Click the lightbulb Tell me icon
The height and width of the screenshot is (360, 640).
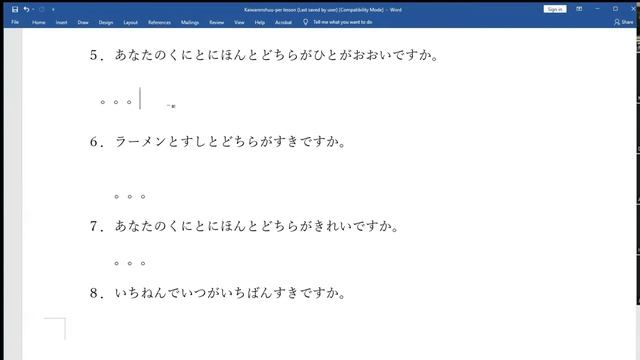305,22
